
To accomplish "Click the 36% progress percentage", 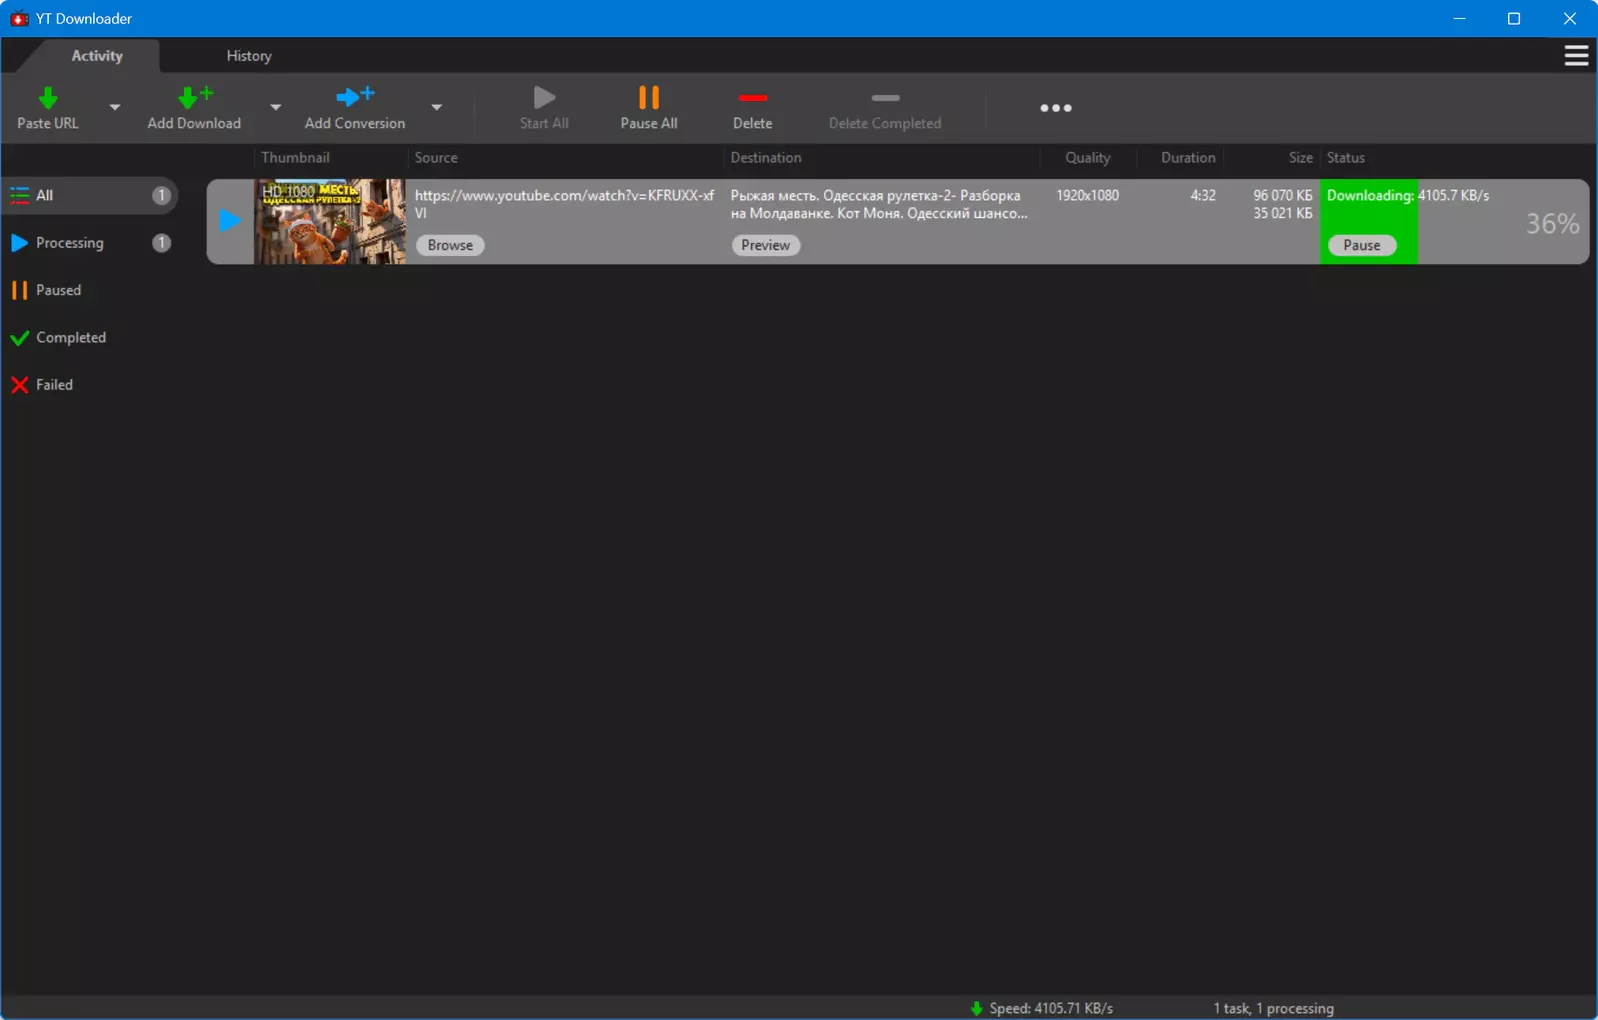I will [x=1552, y=223].
